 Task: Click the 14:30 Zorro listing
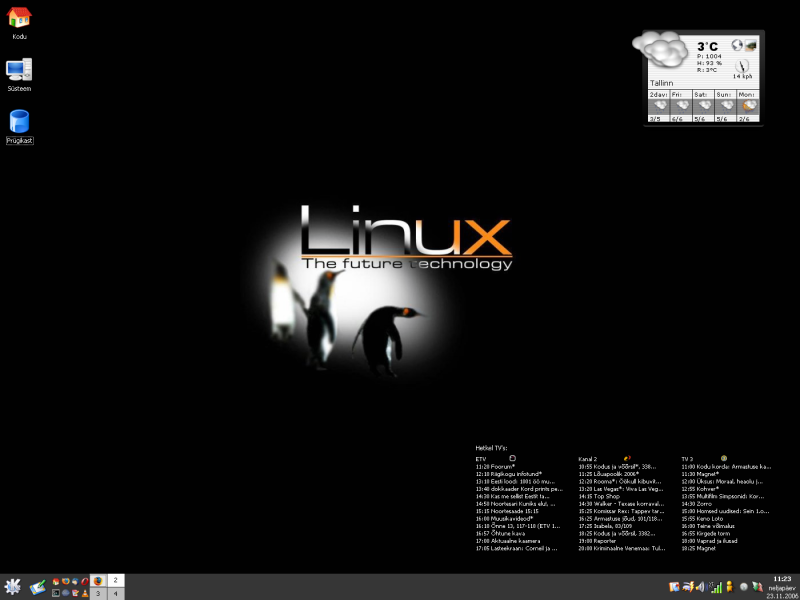(x=696, y=504)
